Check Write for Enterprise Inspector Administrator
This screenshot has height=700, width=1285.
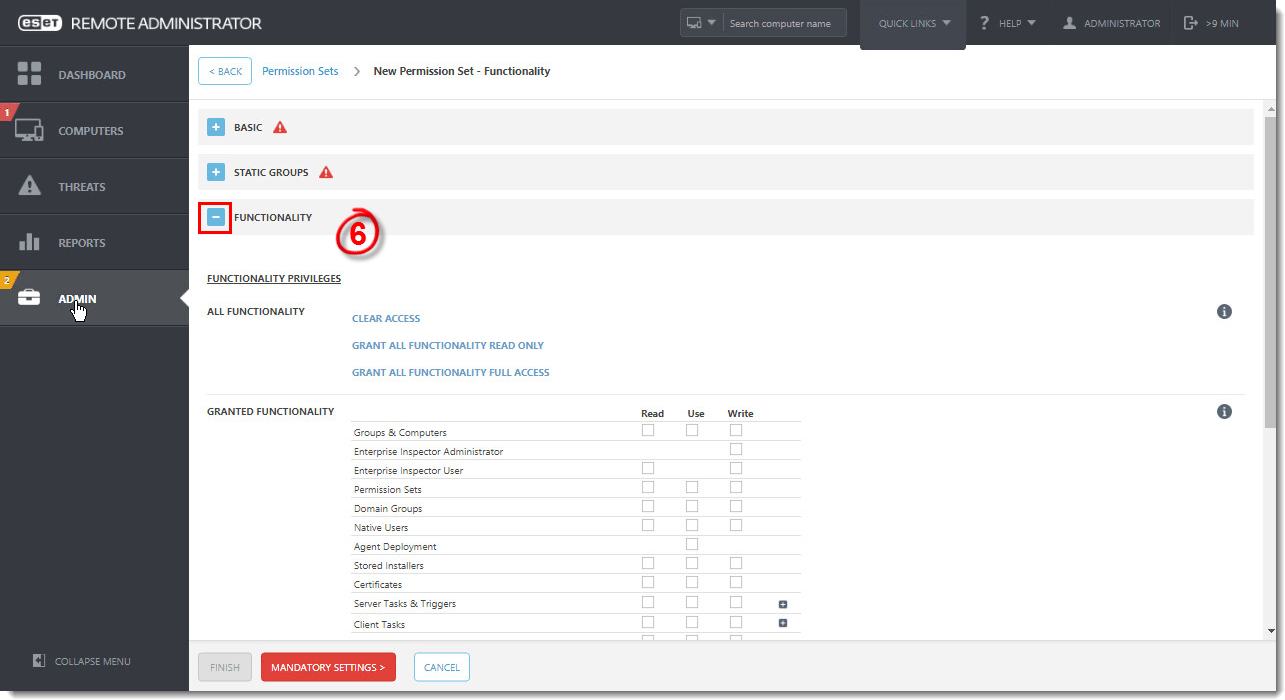click(736, 450)
